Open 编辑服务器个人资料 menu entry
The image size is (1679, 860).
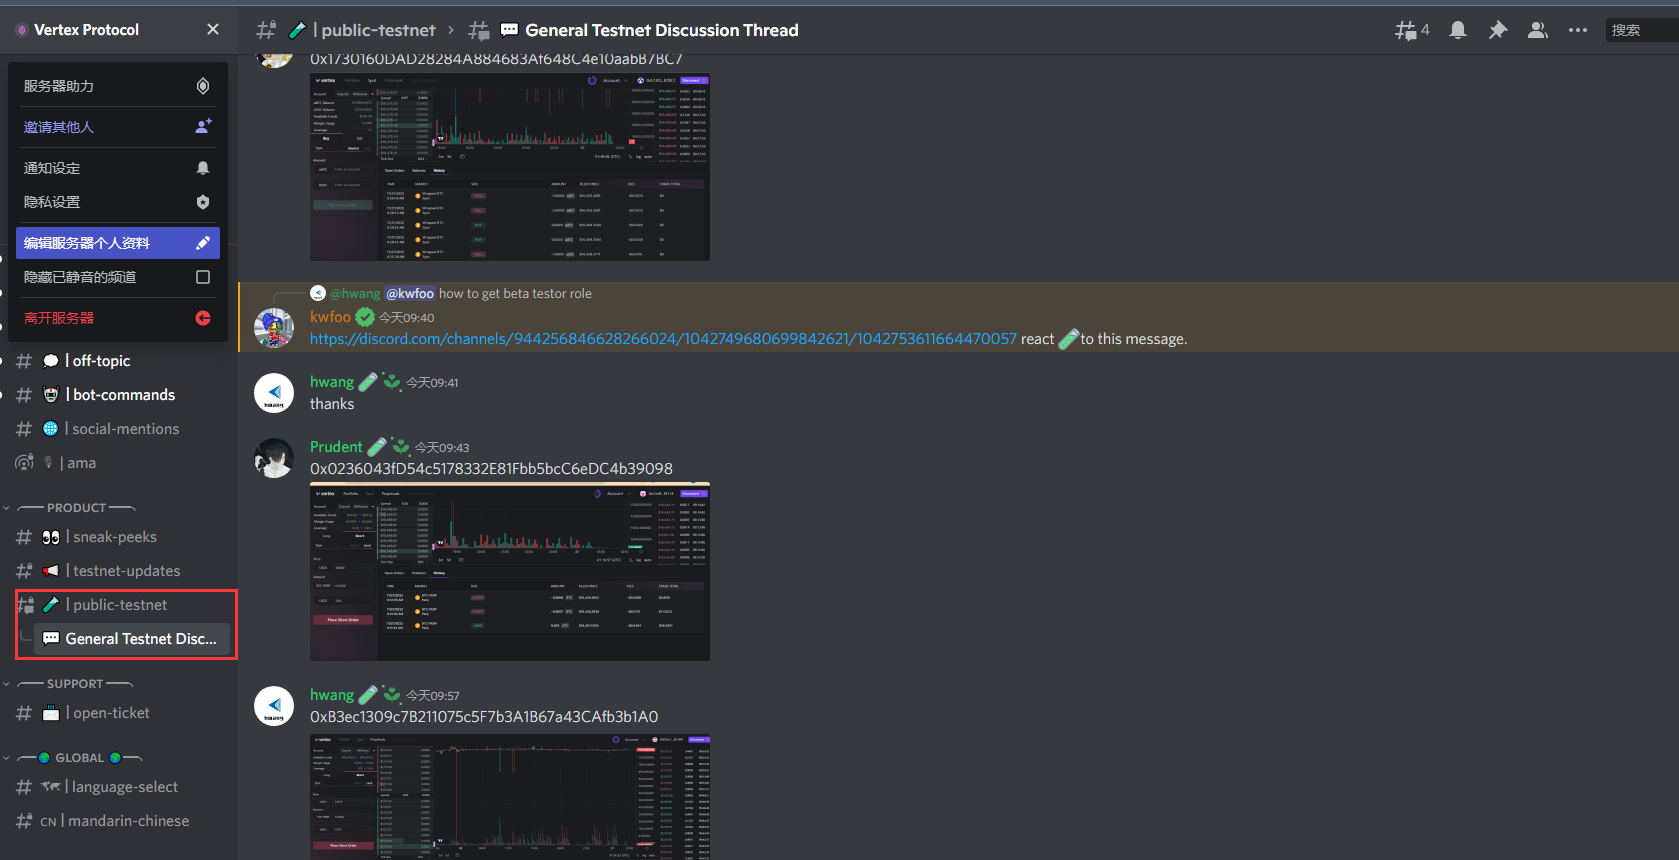click(x=117, y=243)
